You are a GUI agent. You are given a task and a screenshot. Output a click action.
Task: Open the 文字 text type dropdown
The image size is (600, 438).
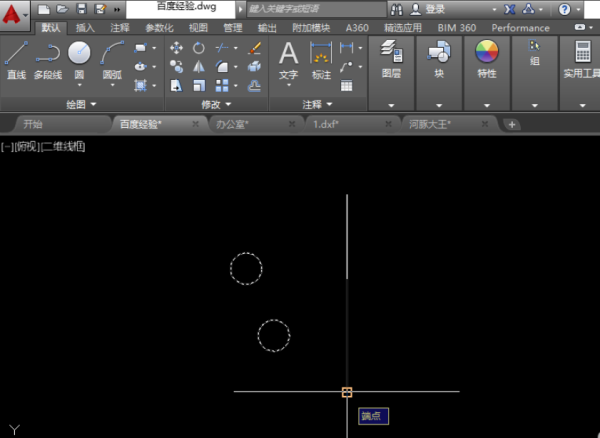[289, 85]
